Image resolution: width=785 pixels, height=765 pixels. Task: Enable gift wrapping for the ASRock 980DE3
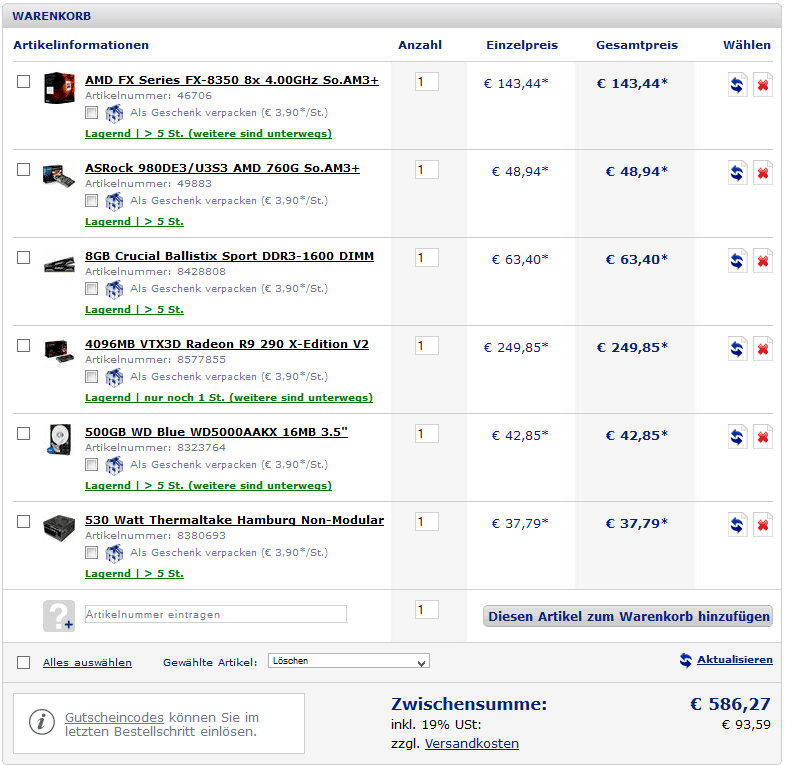pyautogui.click(x=91, y=201)
